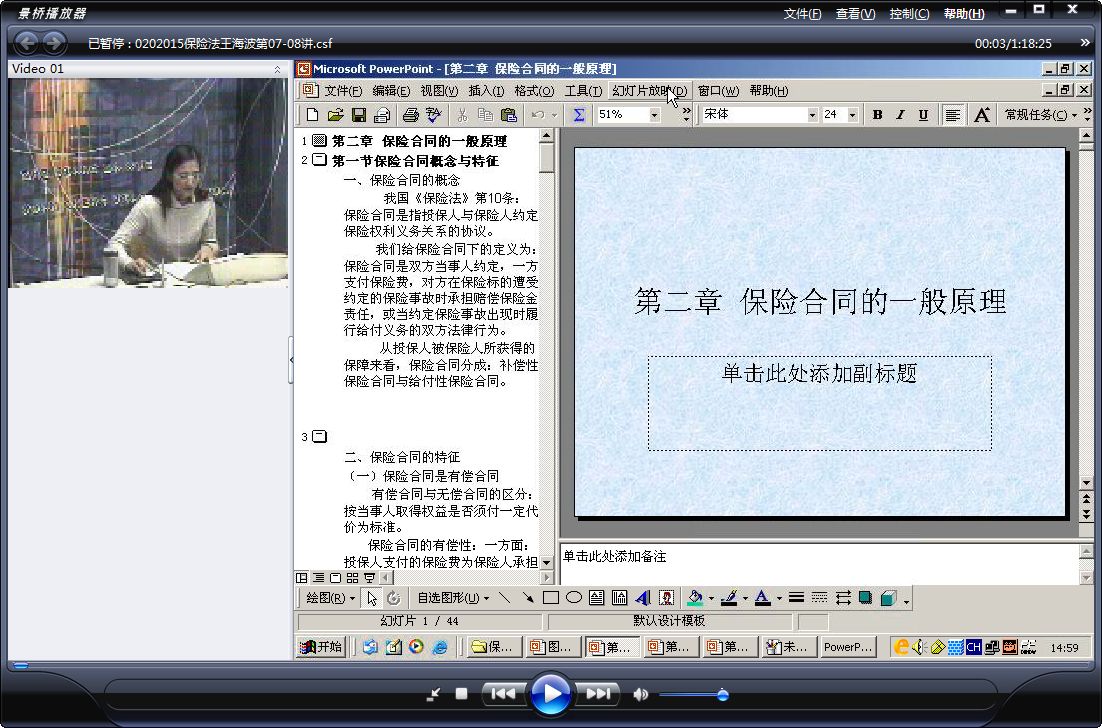Toggle Underline formatting button

[923, 115]
